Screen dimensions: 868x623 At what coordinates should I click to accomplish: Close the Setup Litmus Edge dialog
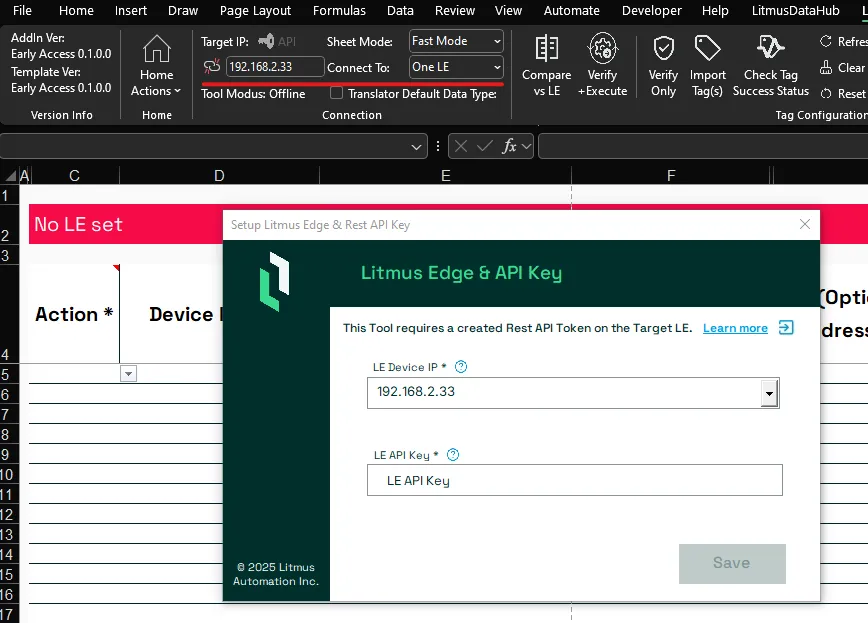(x=805, y=224)
